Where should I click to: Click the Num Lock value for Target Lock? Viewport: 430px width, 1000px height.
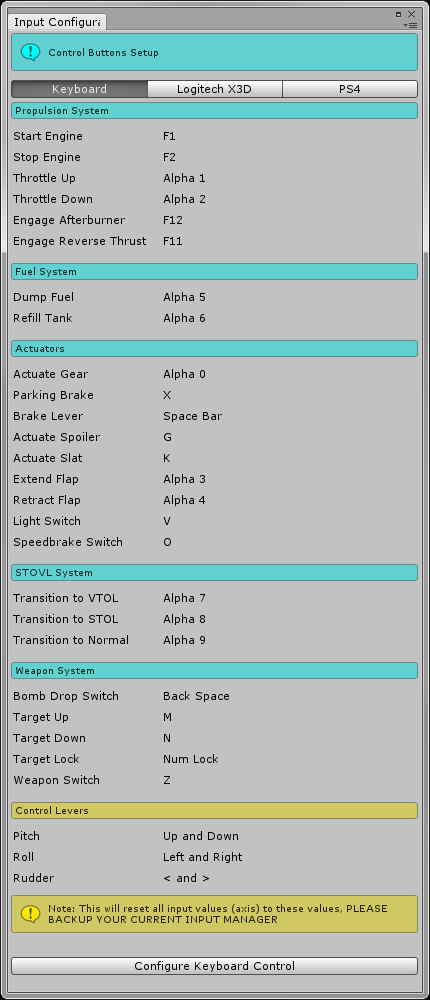(191, 759)
